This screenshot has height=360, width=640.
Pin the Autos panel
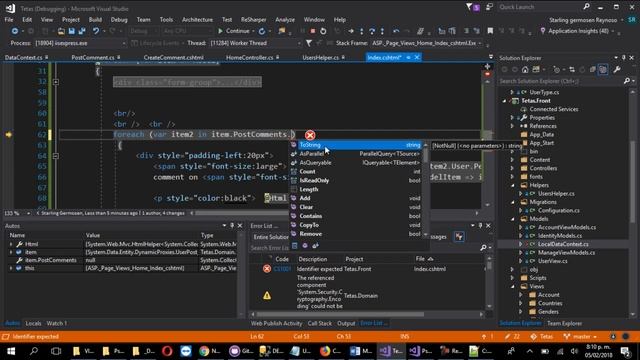pyautogui.click(x=232, y=226)
